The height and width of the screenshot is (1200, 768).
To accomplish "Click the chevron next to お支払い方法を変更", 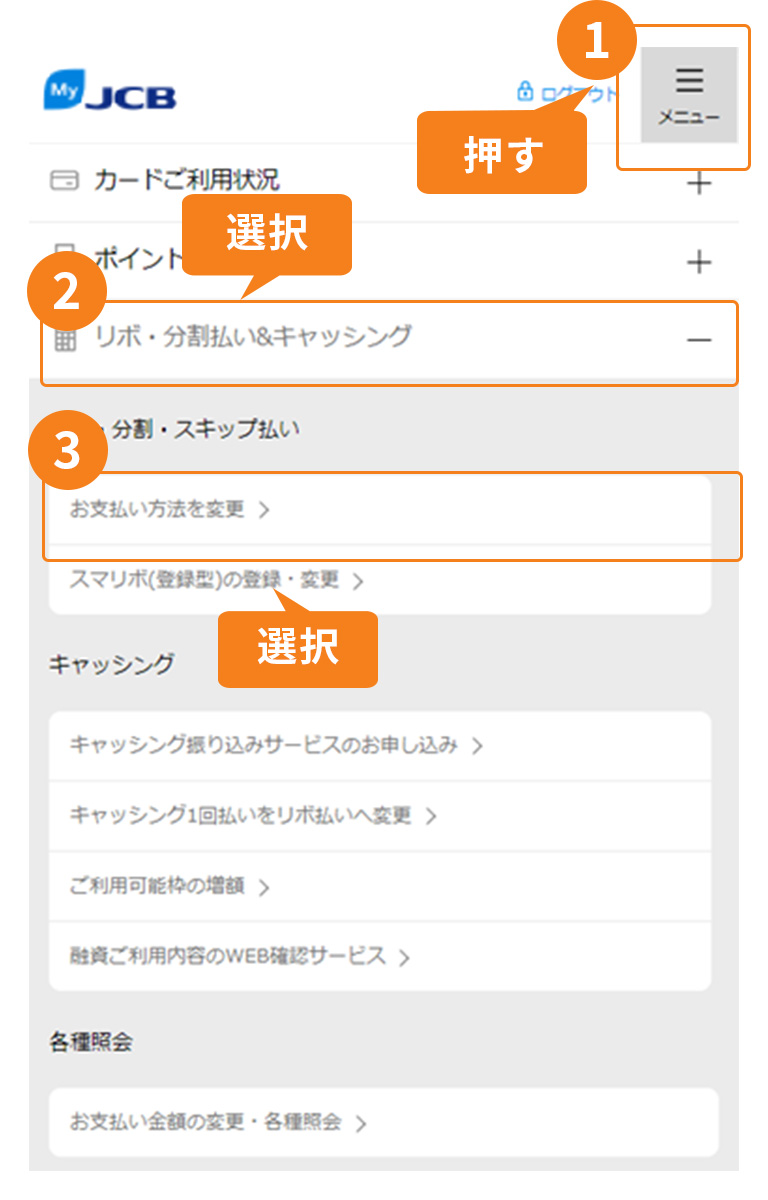I will click(x=264, y=510).
